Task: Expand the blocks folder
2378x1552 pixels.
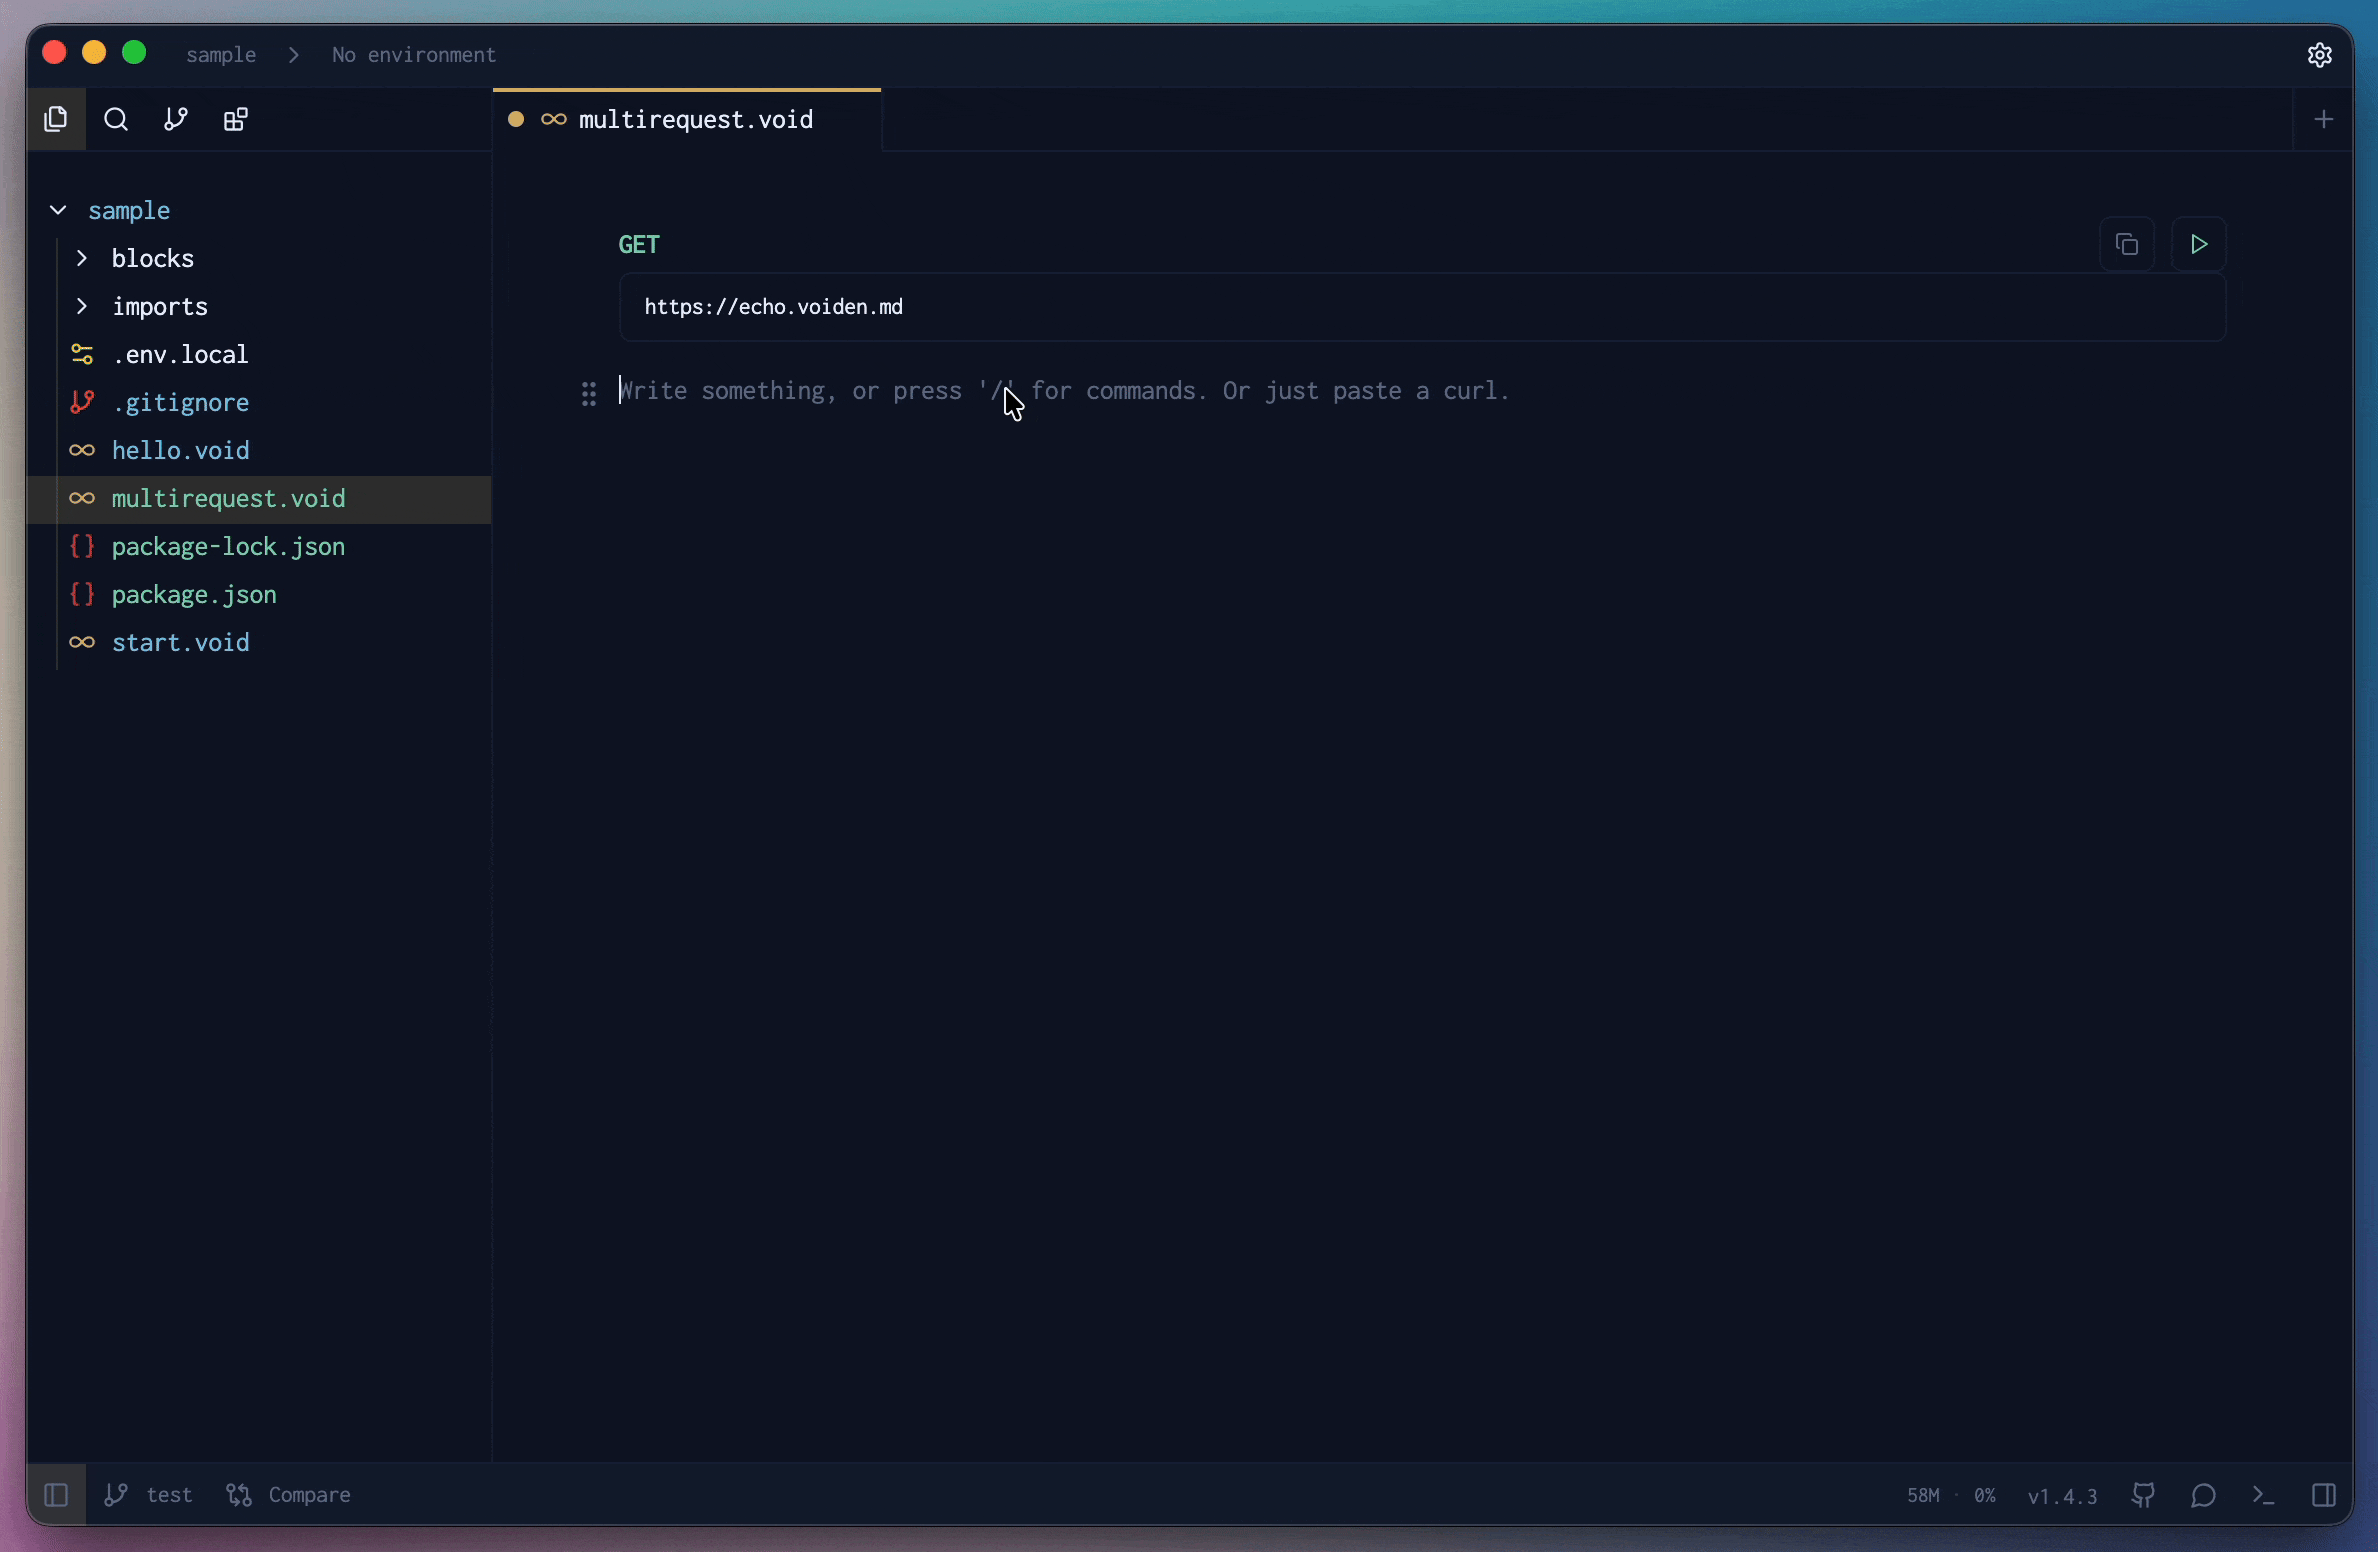Action: [82, 258]
